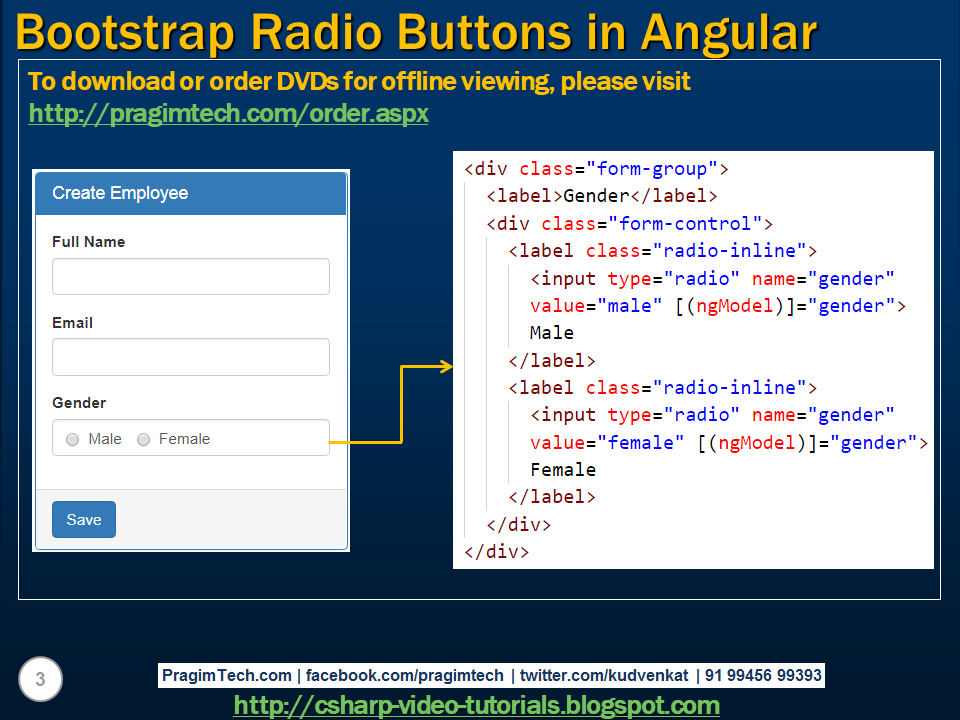
Task: Click the Email input field
Action: coord(190,357)
